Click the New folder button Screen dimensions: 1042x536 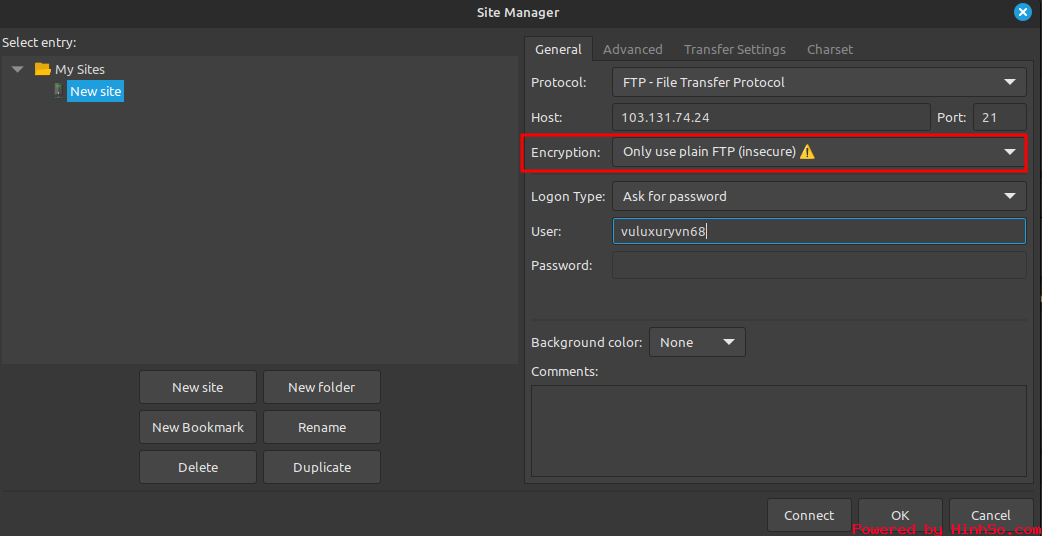tap(322, 387)
